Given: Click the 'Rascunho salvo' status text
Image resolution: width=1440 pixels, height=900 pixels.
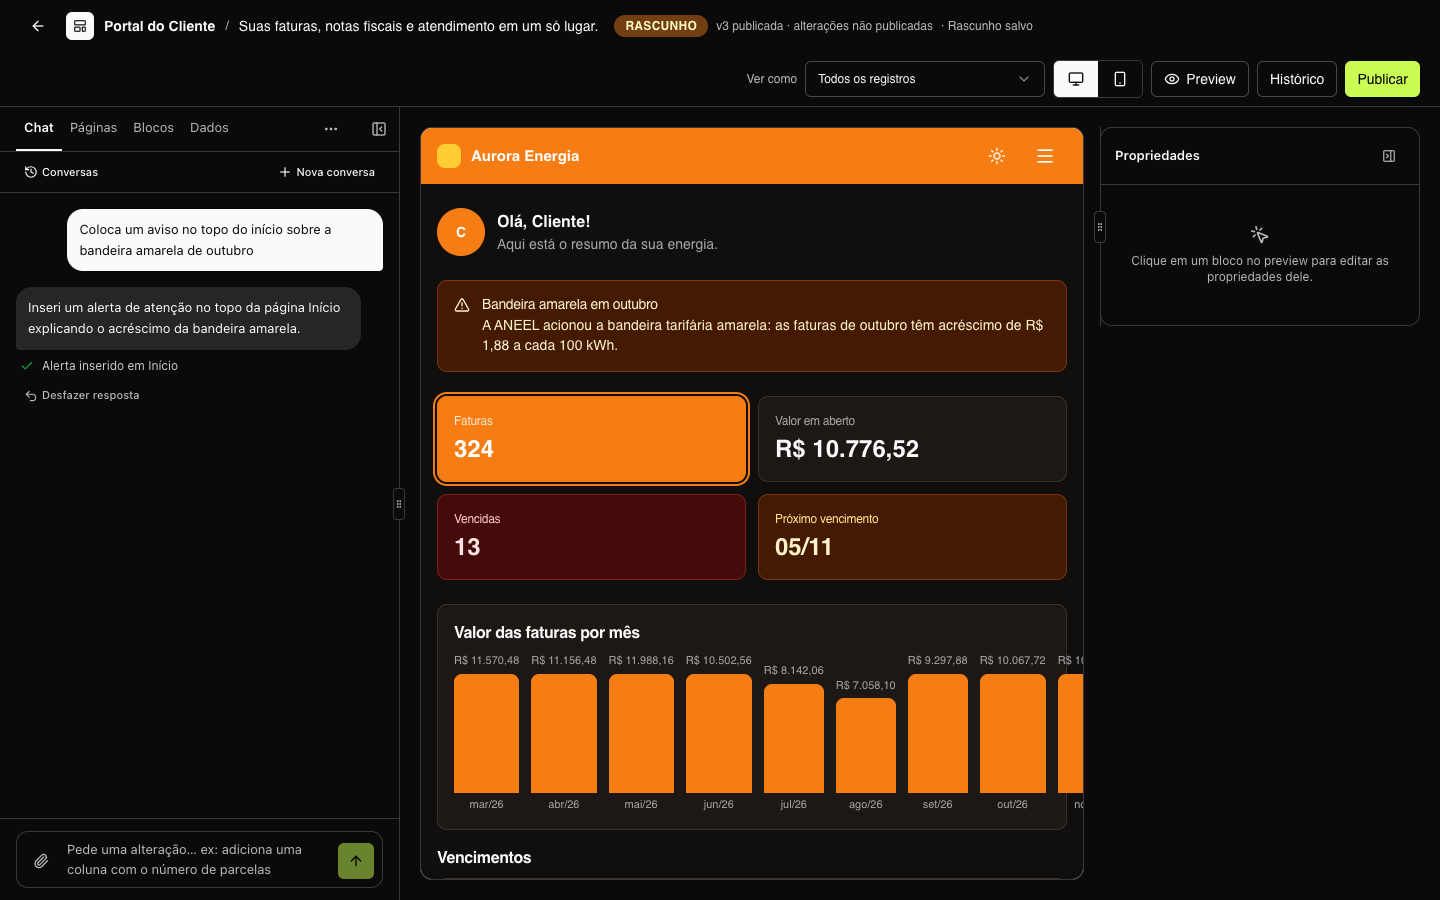Looking at the screenshot, I should (x=990, y=26).
